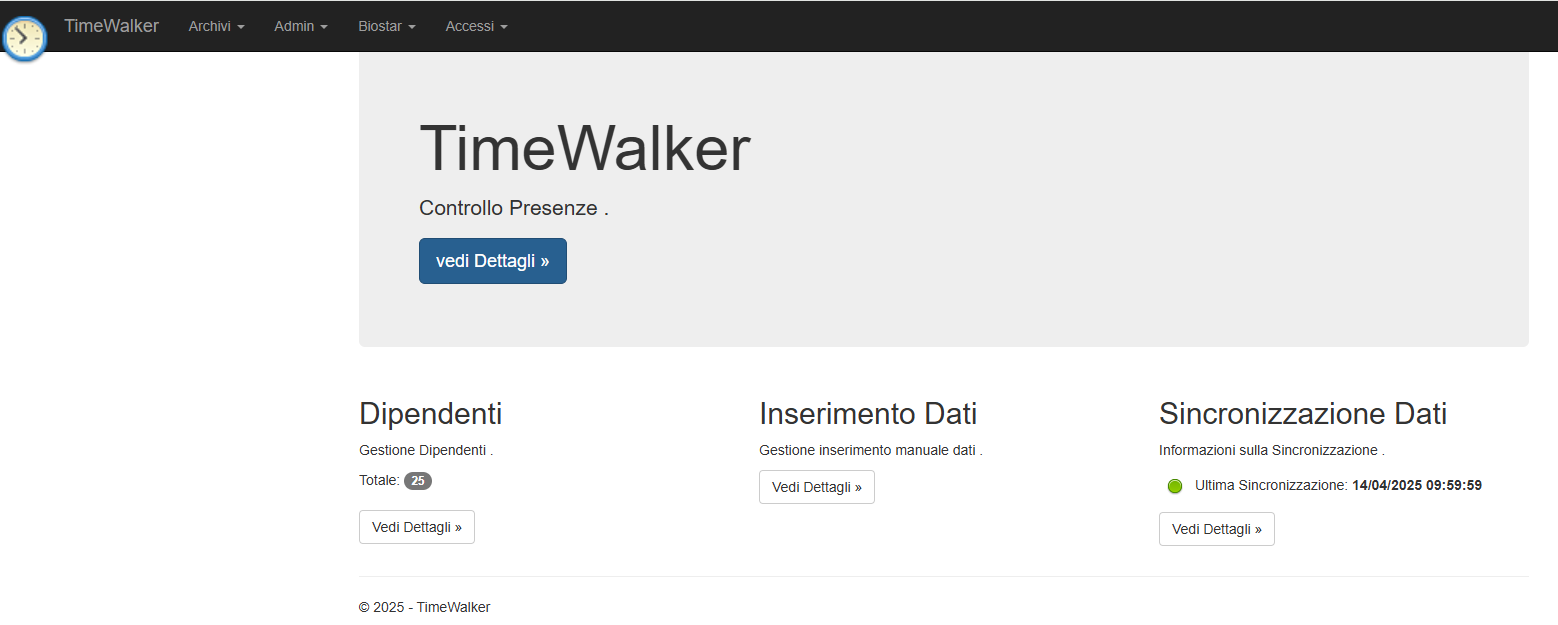Click the large TimeWalker page title
Screen dimensions: 1558x625
click(x=584, y=149)
